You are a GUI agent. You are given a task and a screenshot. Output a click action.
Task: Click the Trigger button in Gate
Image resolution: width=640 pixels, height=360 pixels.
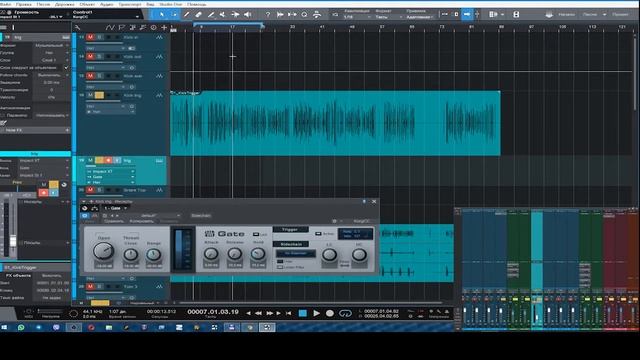click(290, 229)
